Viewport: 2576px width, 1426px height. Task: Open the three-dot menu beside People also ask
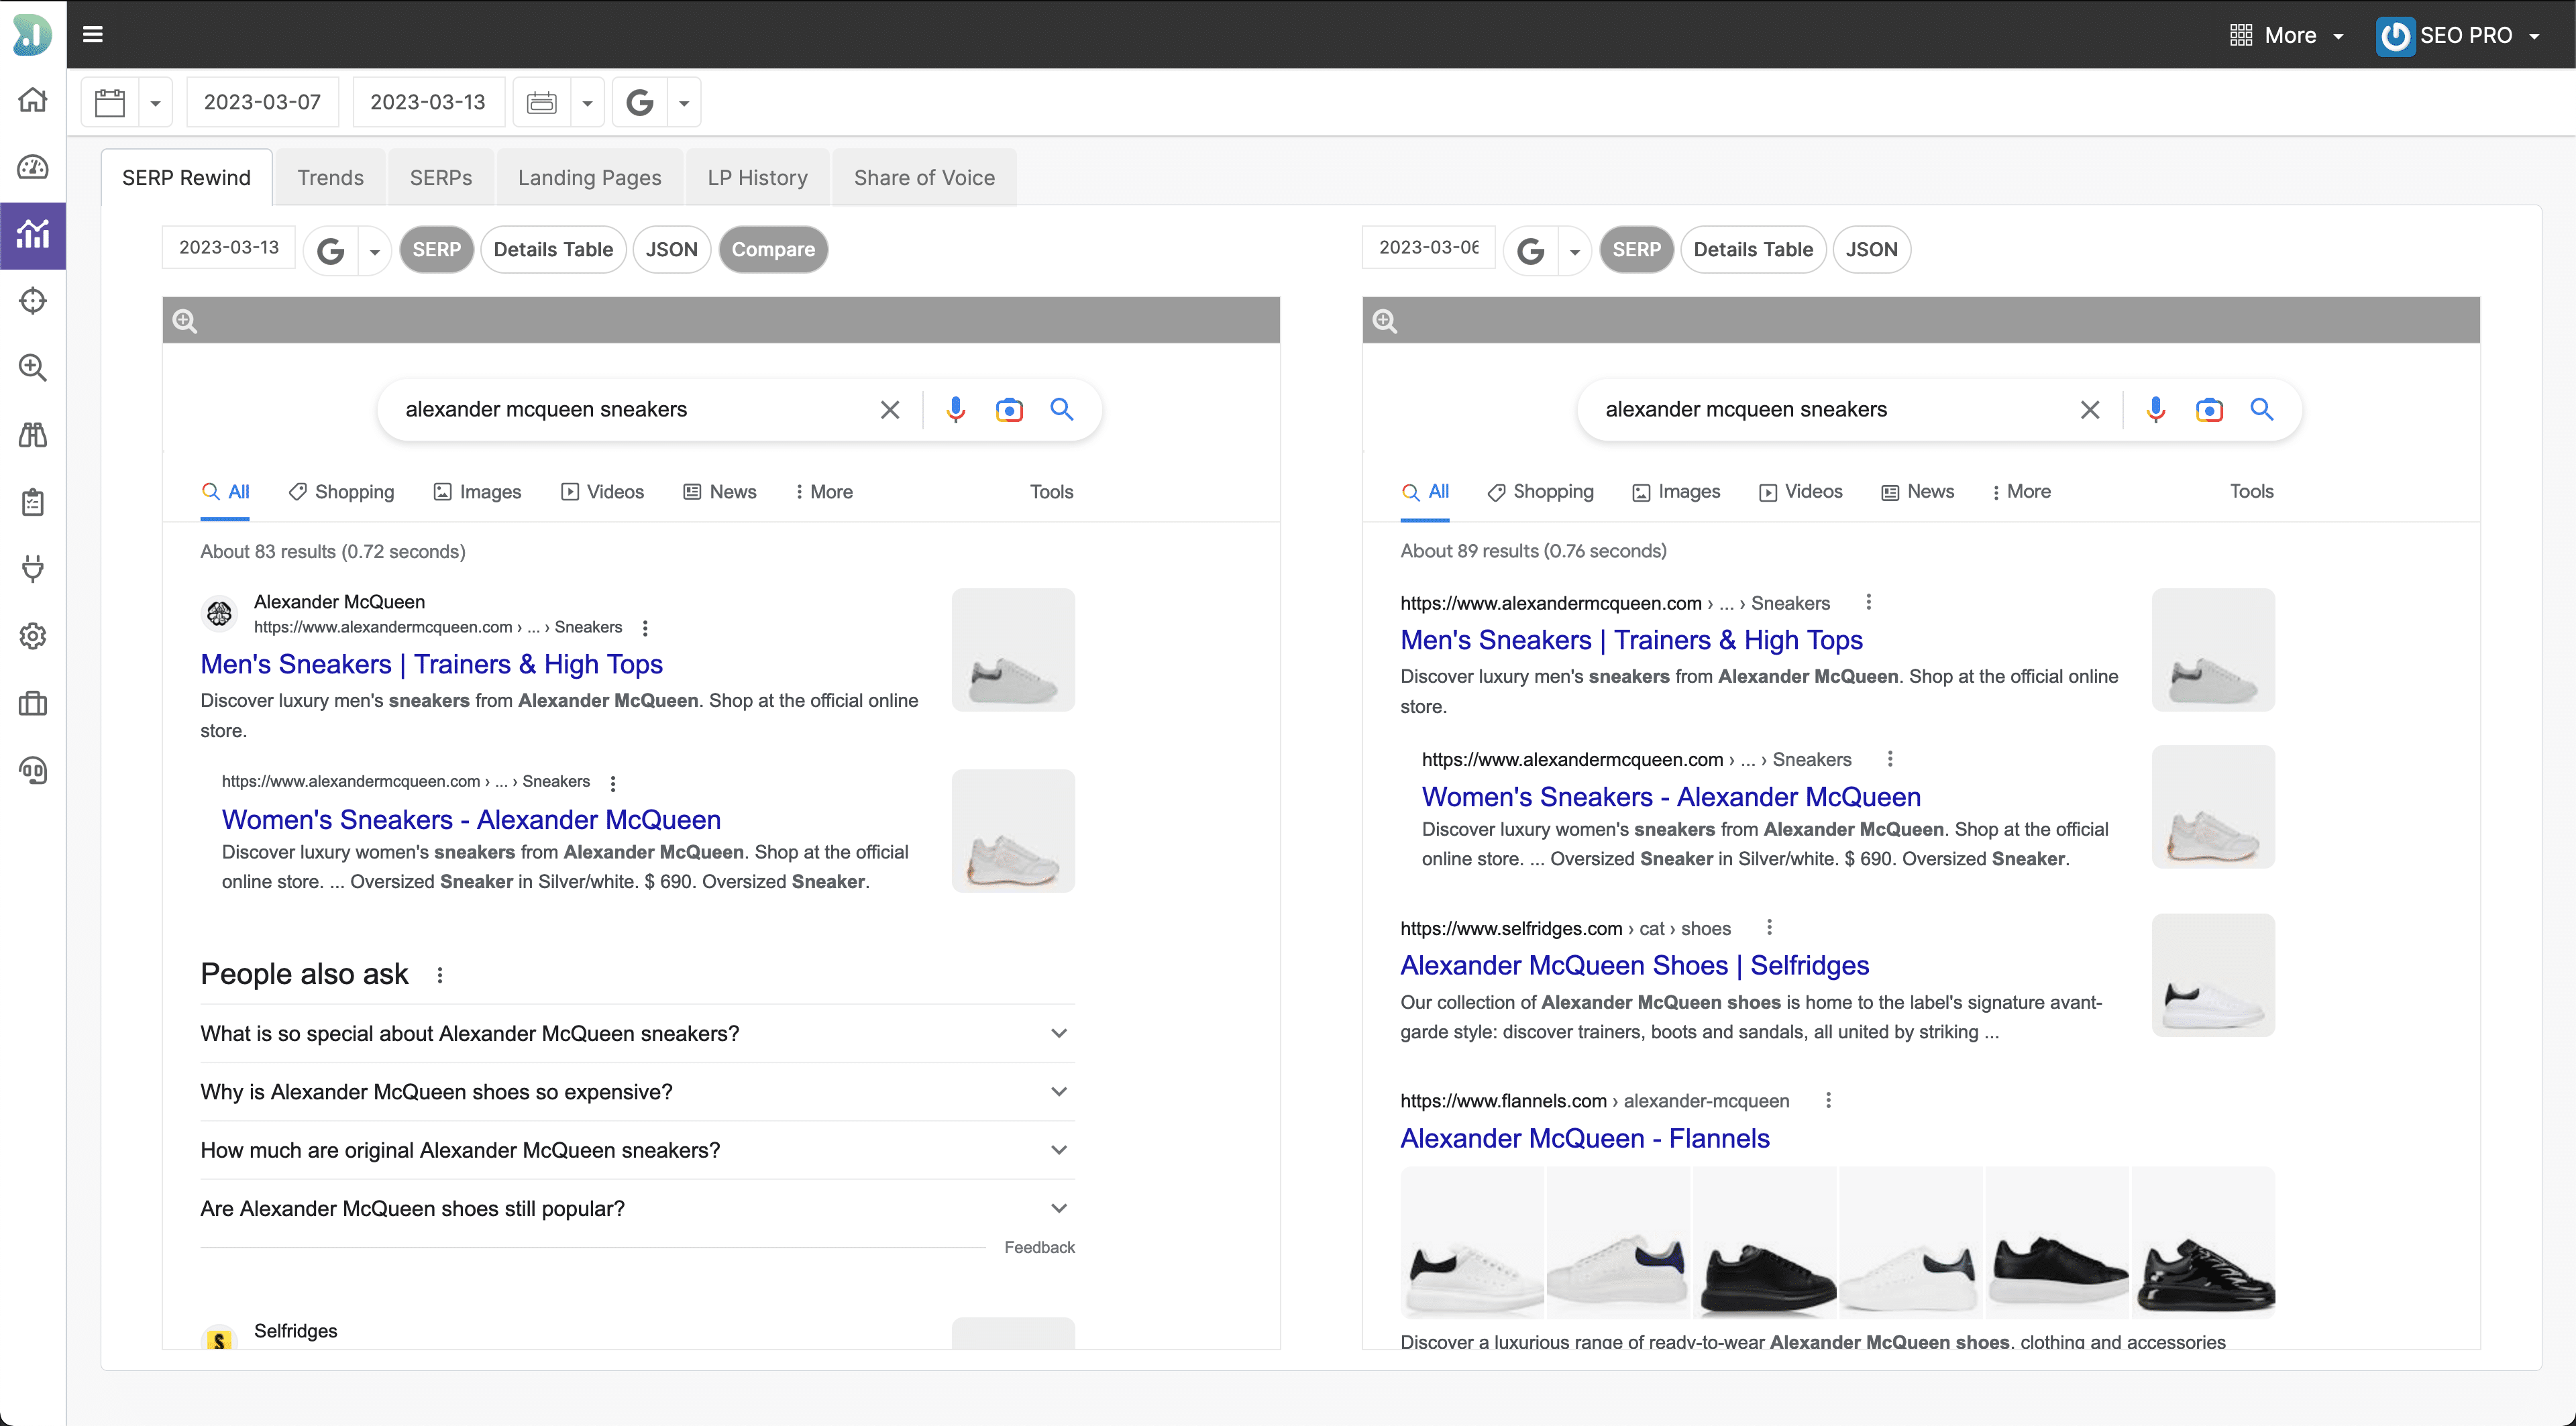(x=440, y=975)
